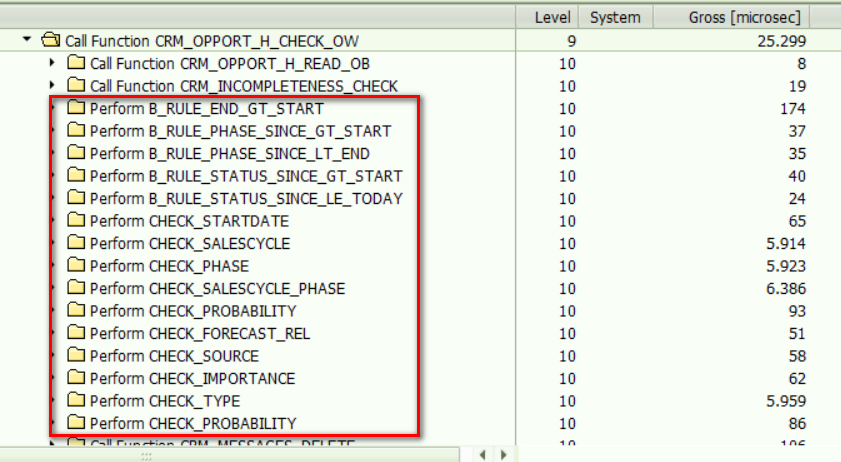Screen dimensions: 841x462
Task: Click folder icon of Perform CHECK_PHASE
Action: [76, 265]
